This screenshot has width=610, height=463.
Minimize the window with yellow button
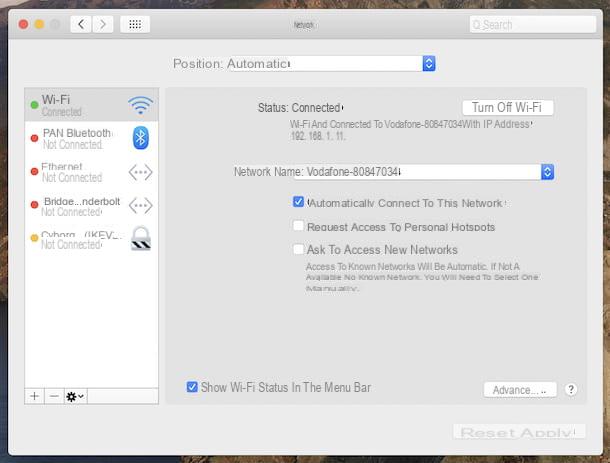(x=39, y=25)
